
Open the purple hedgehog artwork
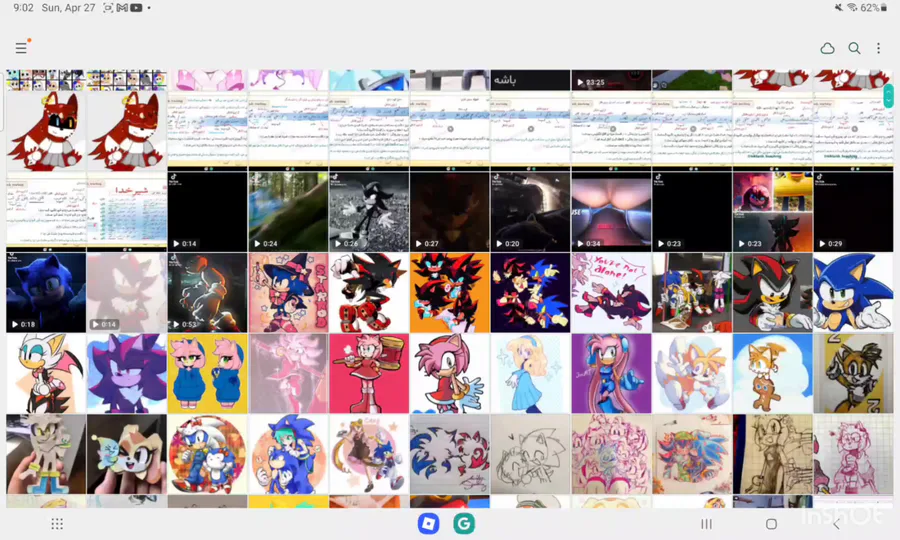tap(127, 374)
